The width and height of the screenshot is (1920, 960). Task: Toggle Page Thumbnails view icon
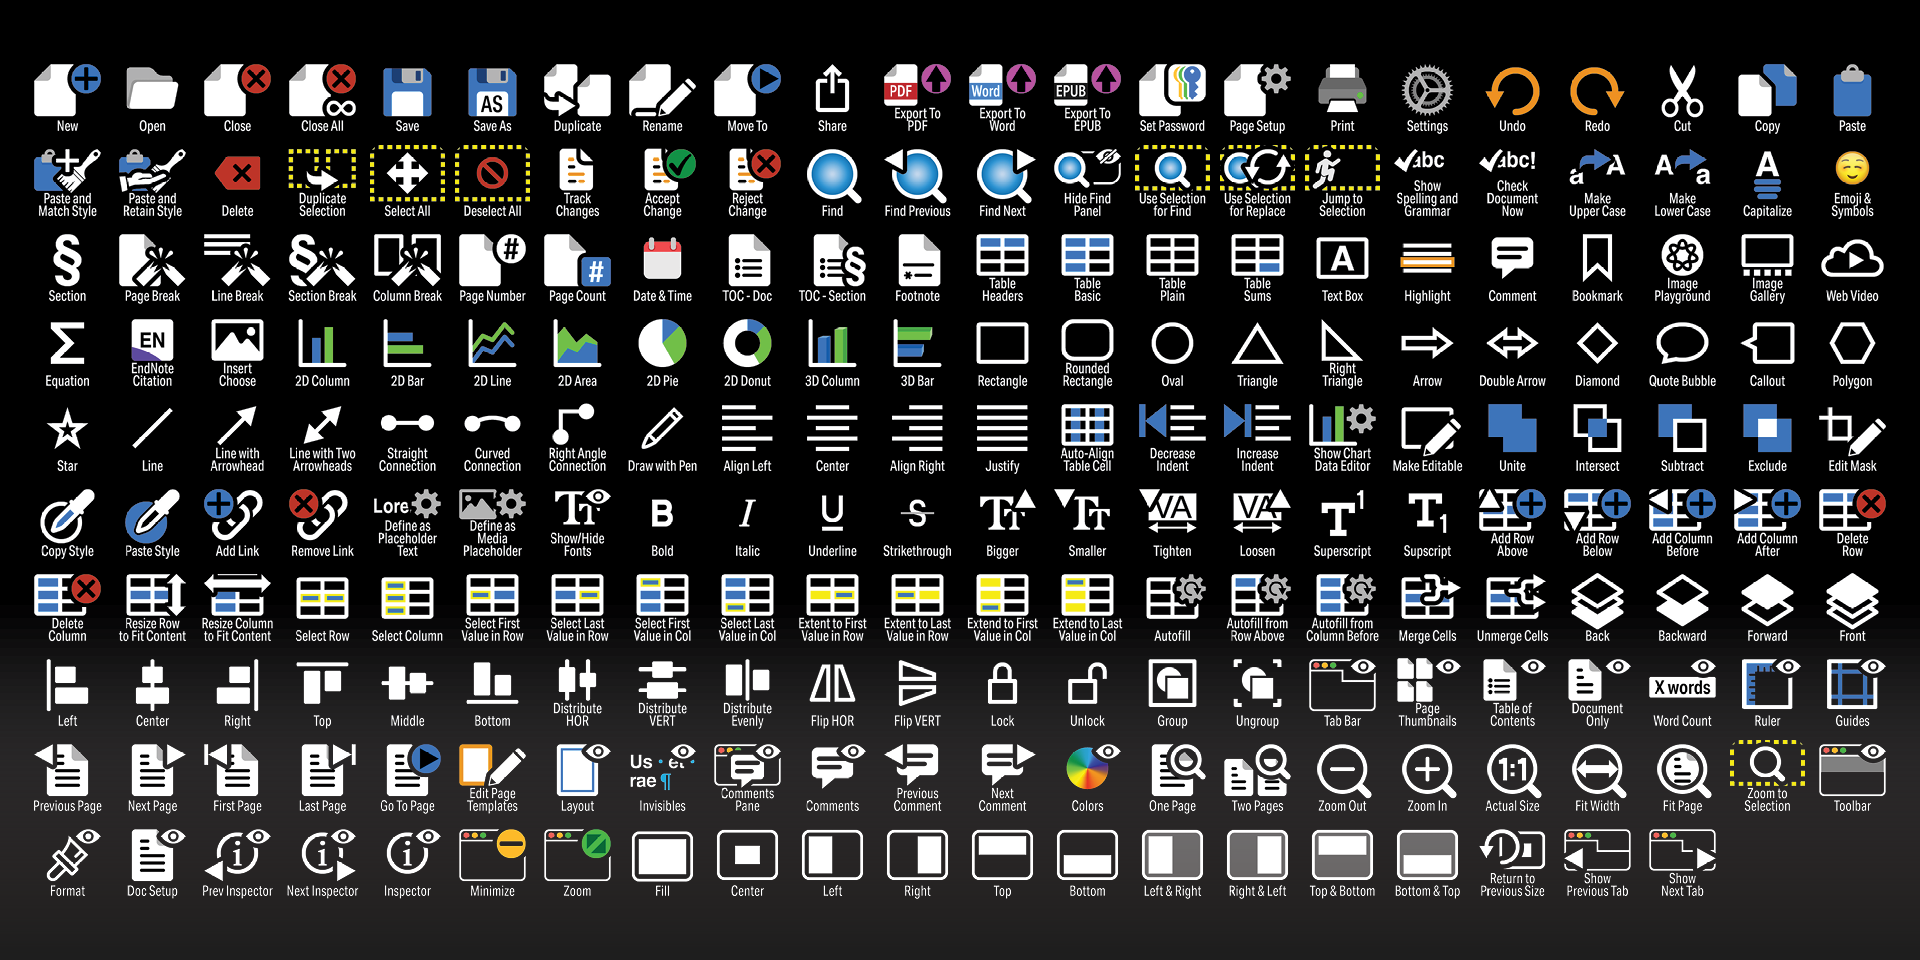click(x=1427, y=680)
